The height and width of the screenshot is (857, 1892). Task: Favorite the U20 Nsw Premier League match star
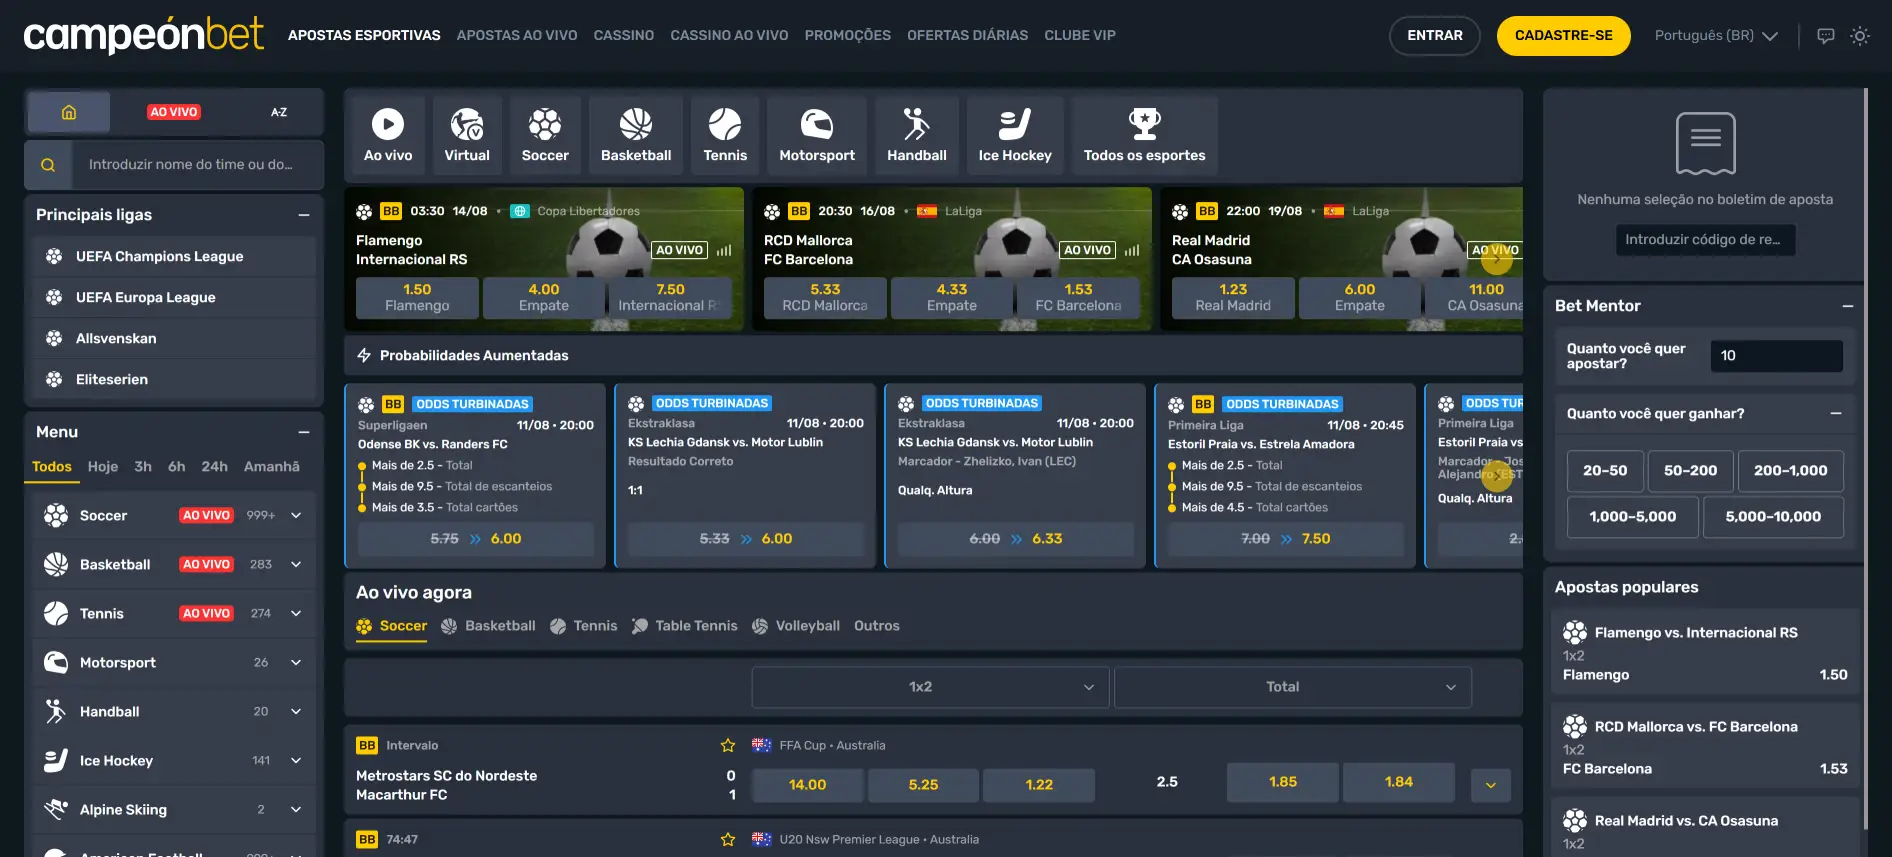[728, 839]
